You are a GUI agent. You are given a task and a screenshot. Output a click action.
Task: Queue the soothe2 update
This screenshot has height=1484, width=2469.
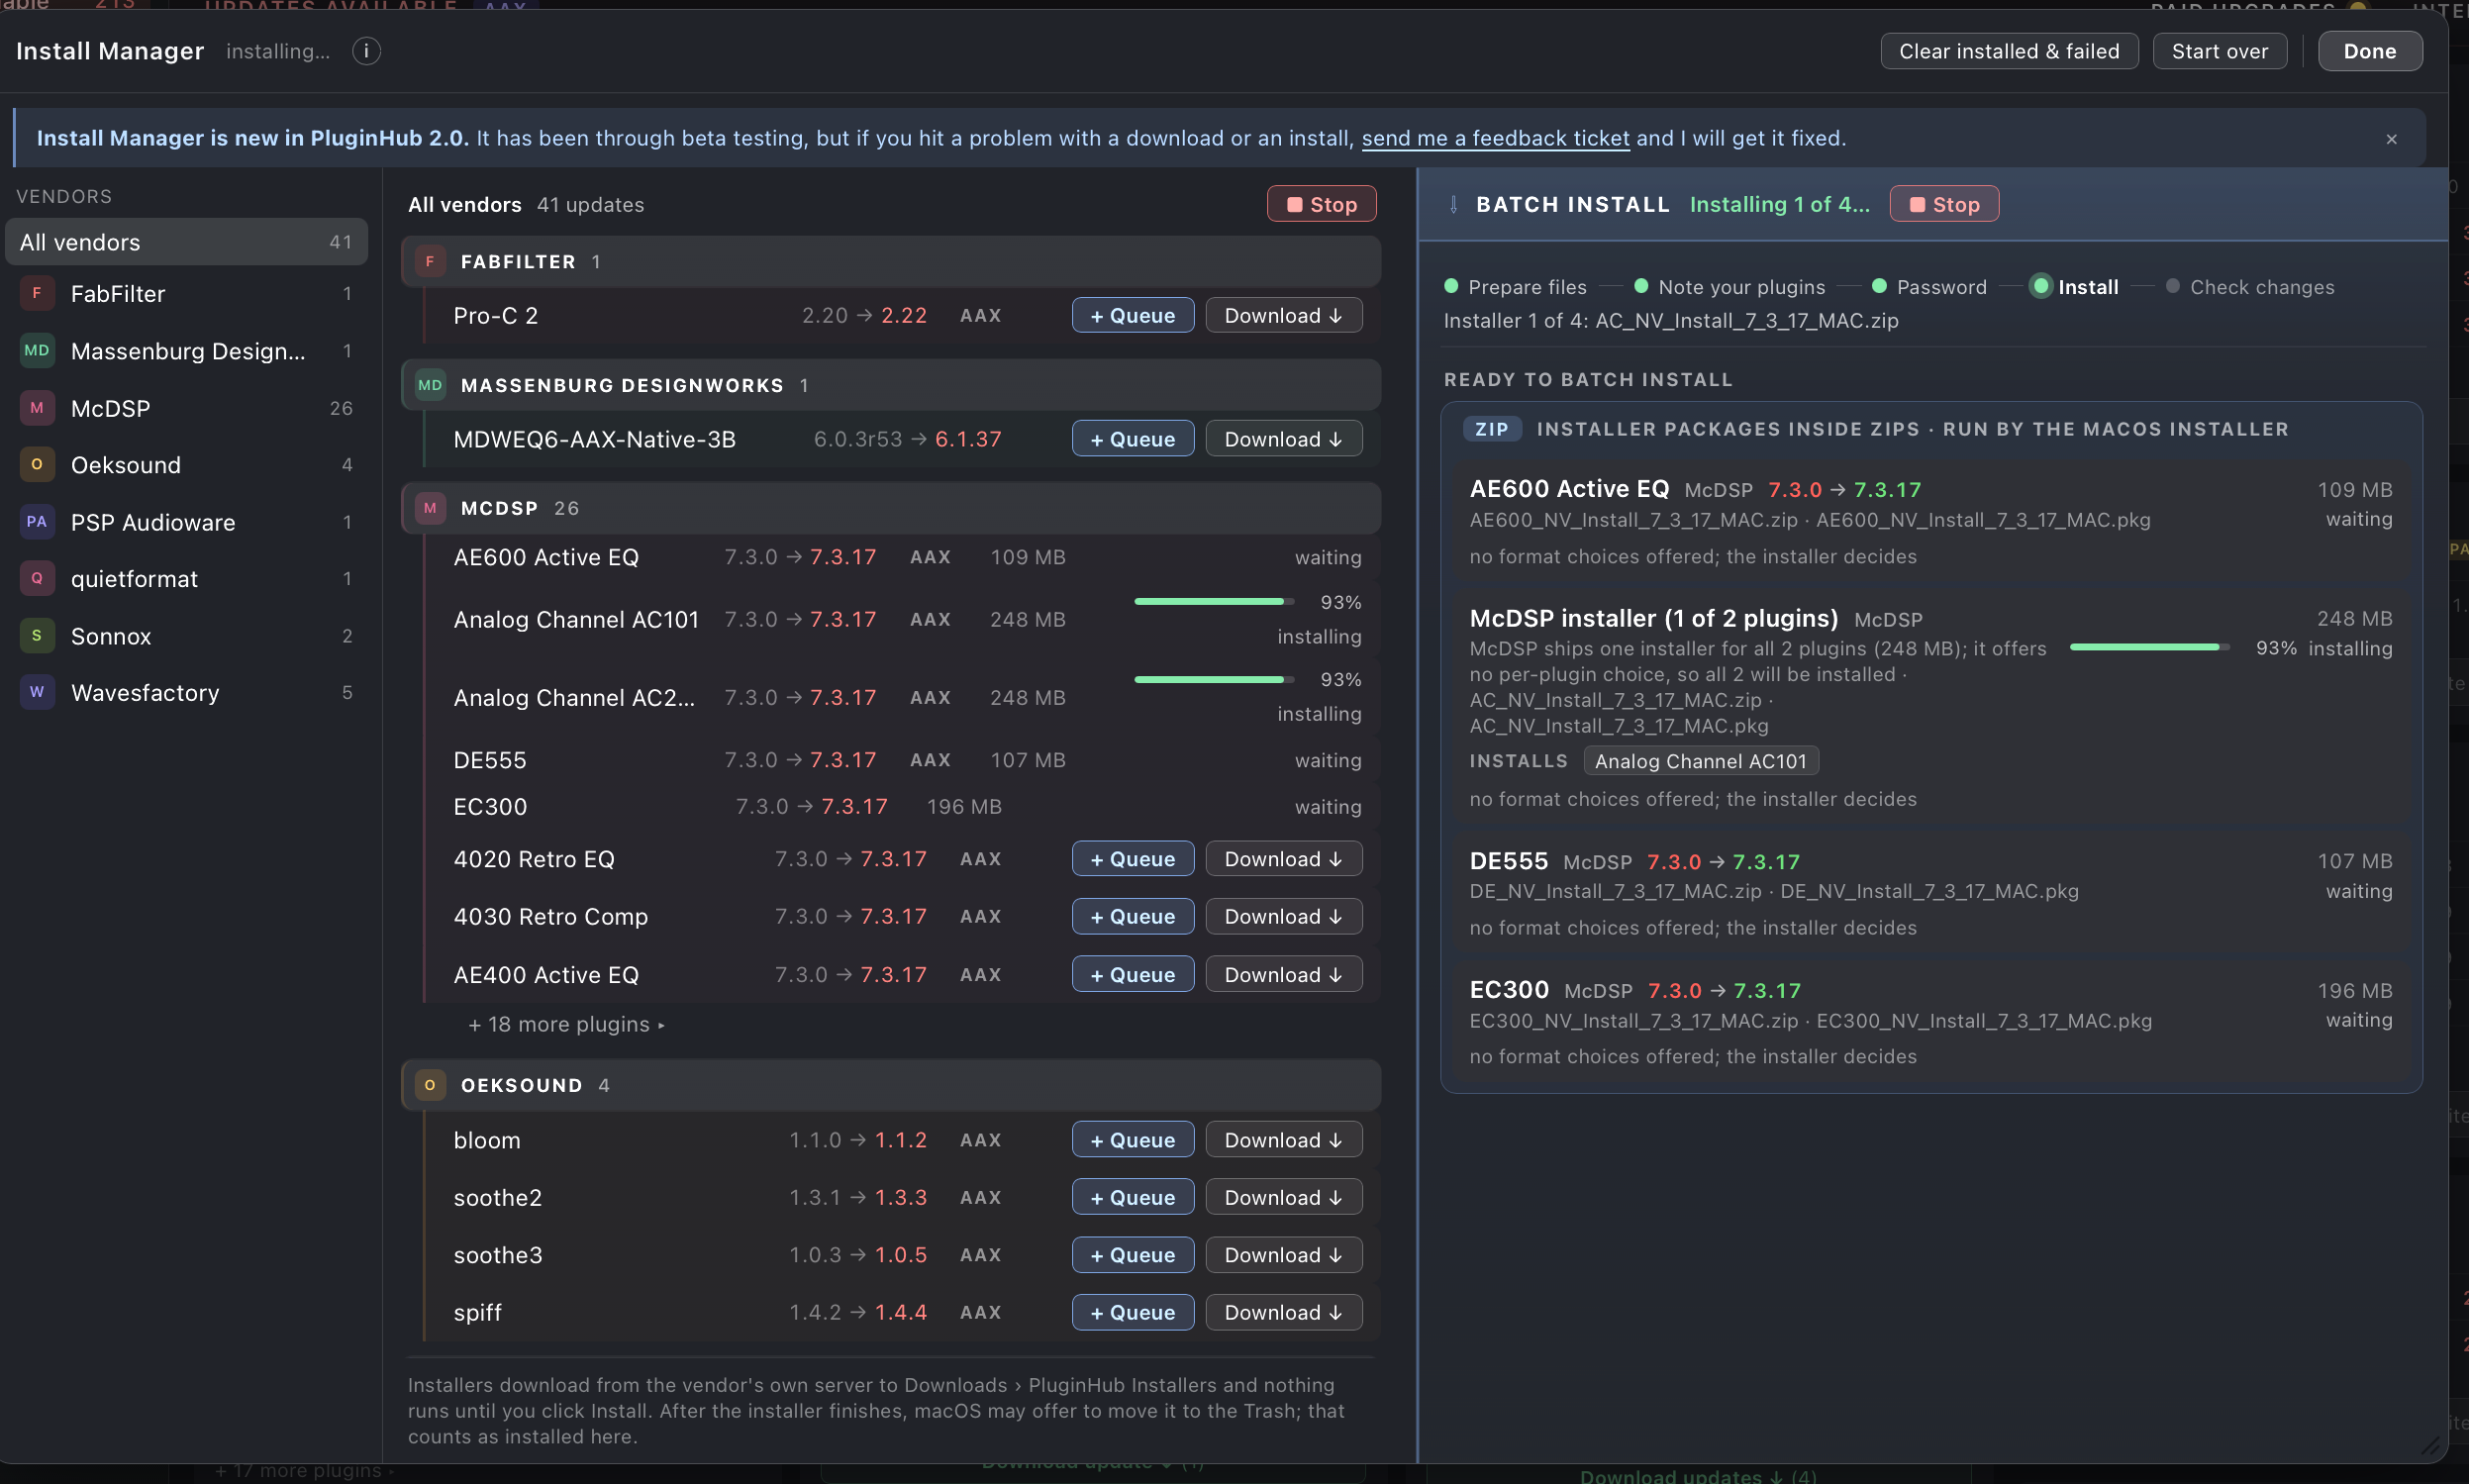click(1132, 1198)
